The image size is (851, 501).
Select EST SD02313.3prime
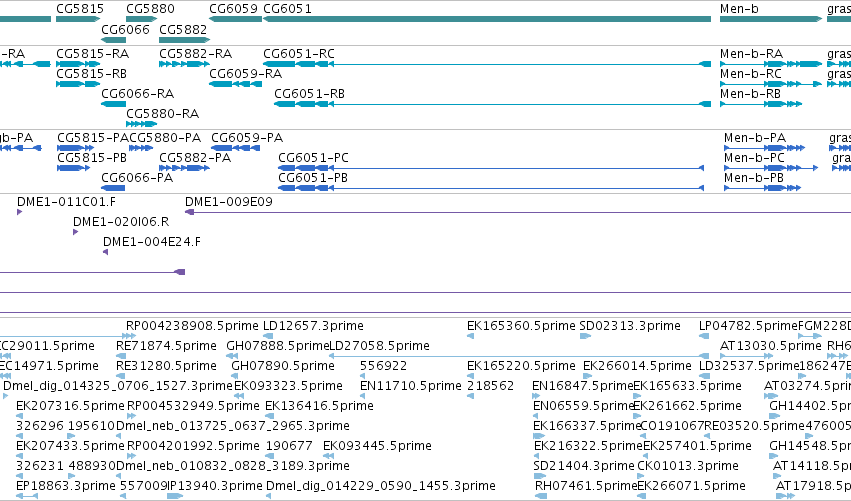pyautogui.click(x=630, y=326)
